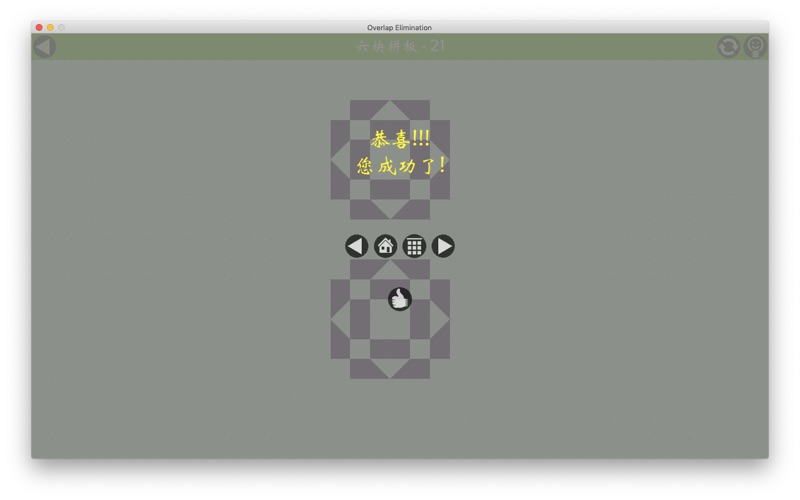Select the 六块拼板 - 21 level title
Viewport: 800px width, 500px height.
click(x=400, y=46)
